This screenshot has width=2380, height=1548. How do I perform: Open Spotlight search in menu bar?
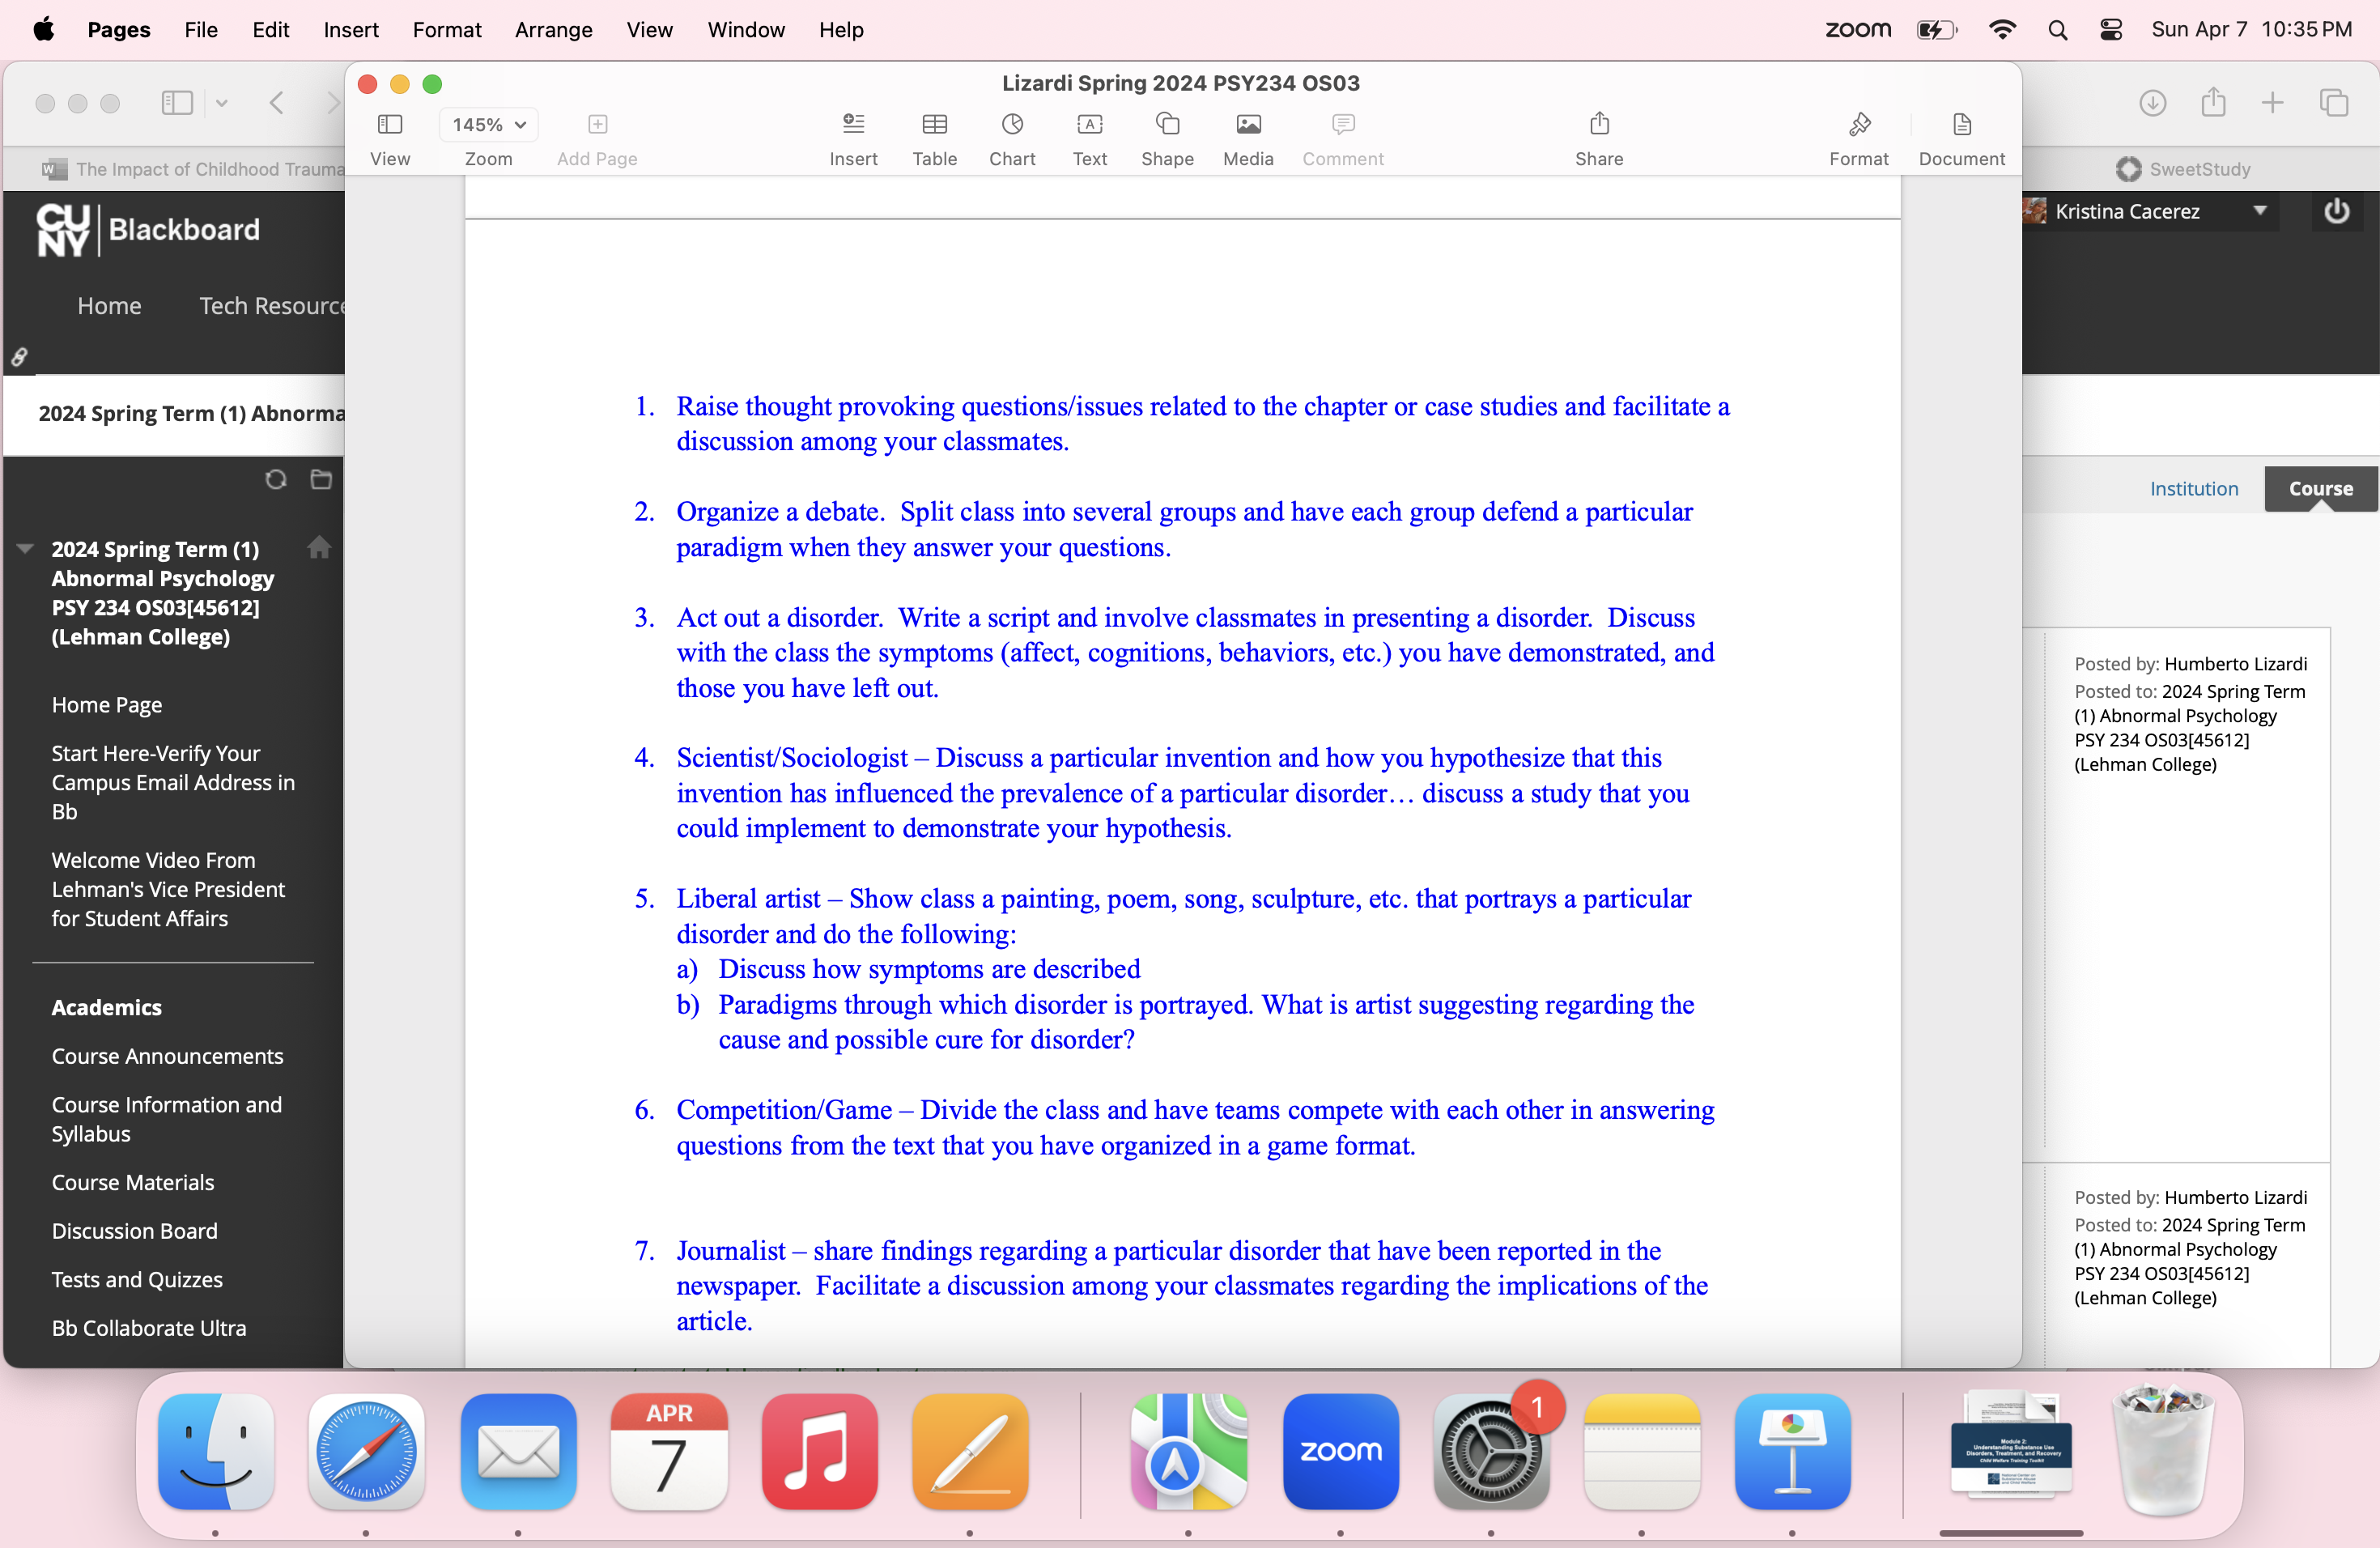click(x=2057, y=30)
